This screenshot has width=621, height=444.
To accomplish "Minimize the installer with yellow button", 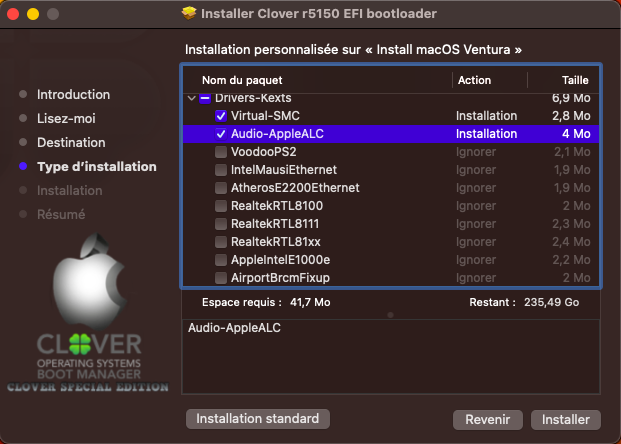I will click(33, 14).
